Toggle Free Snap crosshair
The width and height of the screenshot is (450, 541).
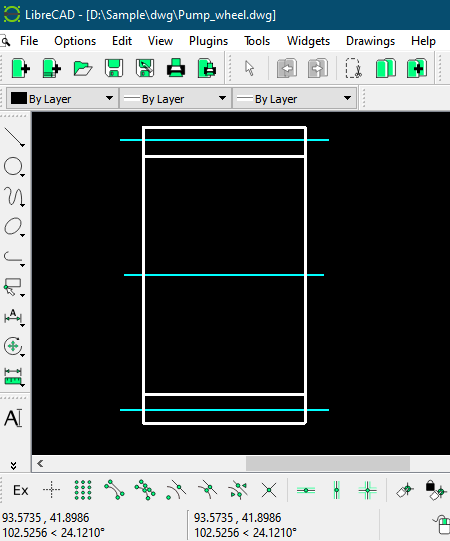[51, 490]
